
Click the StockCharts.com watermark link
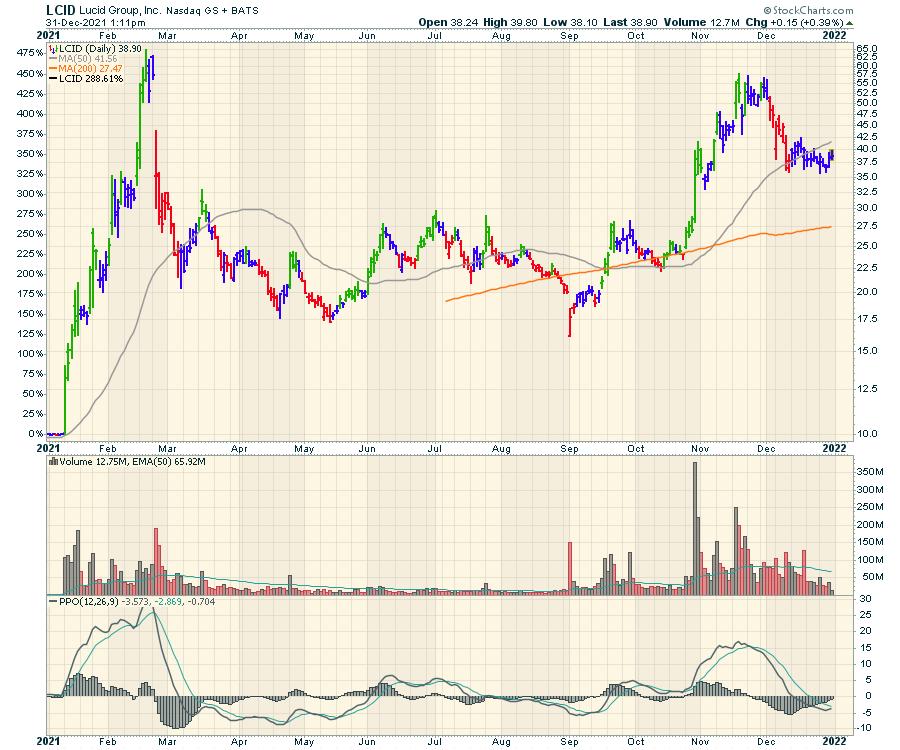(814, 9)
